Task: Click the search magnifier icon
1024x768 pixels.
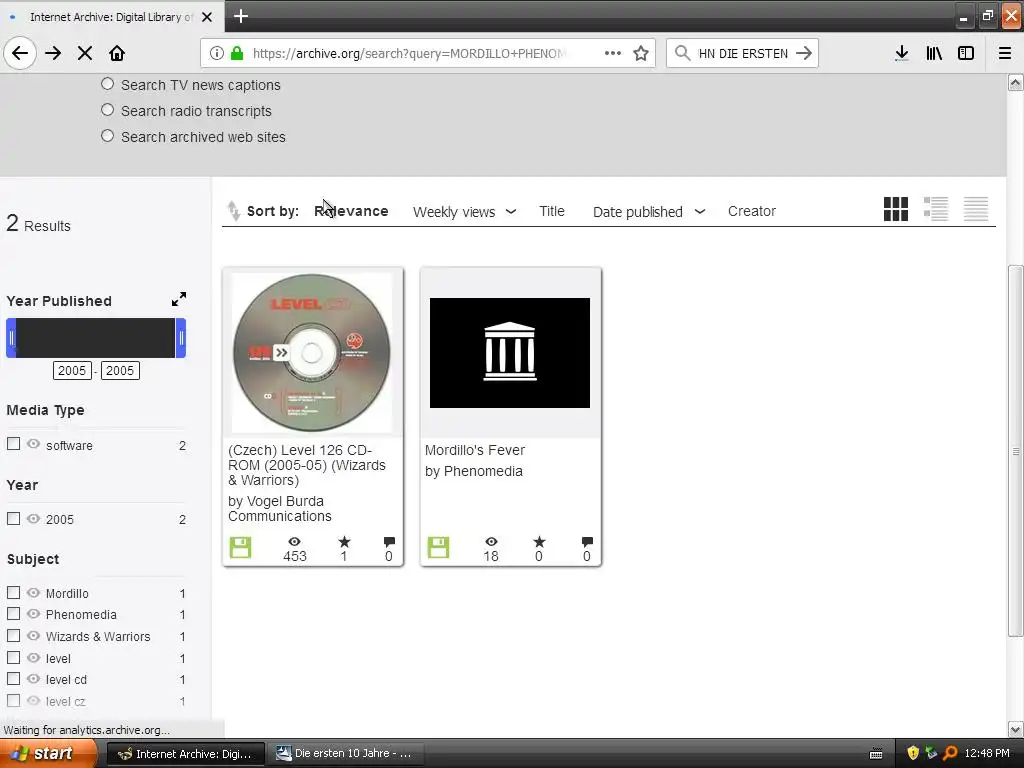Action: [682, 53]
